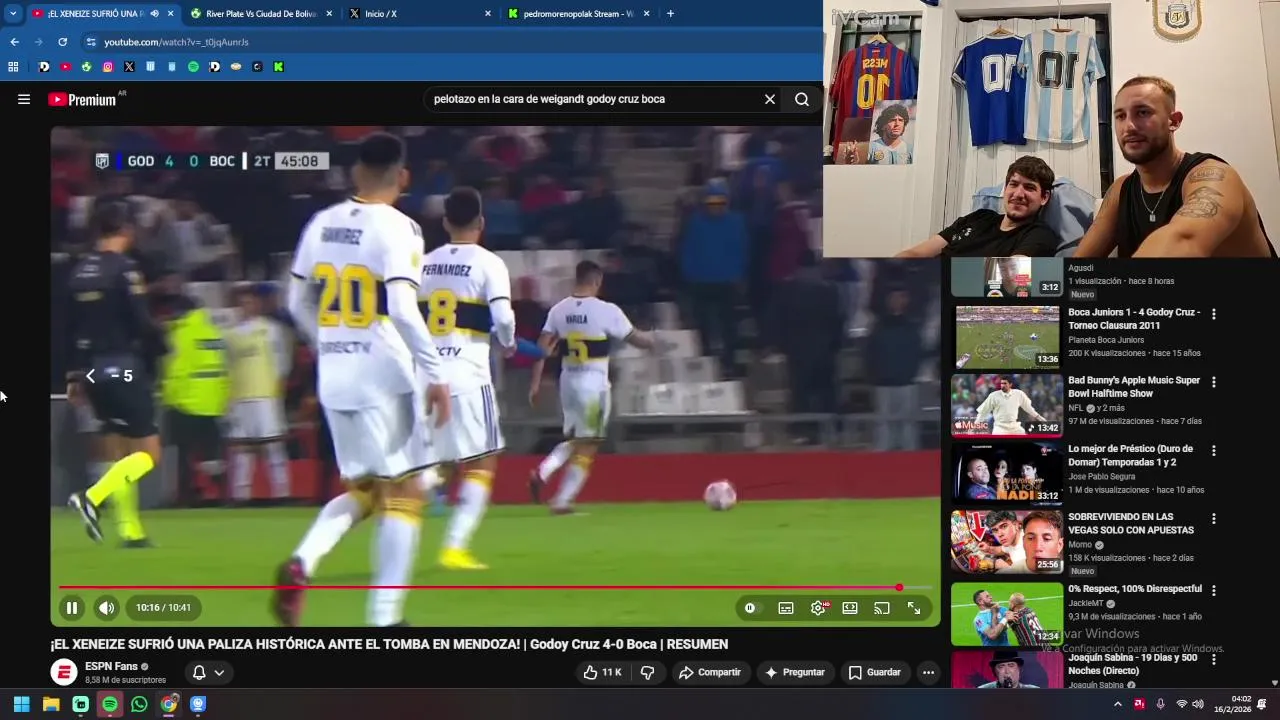Open options menu for Joaquín Sabina video
Viewport: 1280px width, 720px height.
coord(1214,659)
